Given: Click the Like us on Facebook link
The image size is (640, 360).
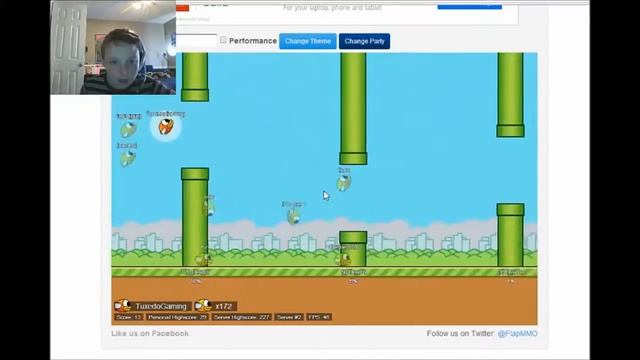Looking at the screenshot, I should 150,333.
